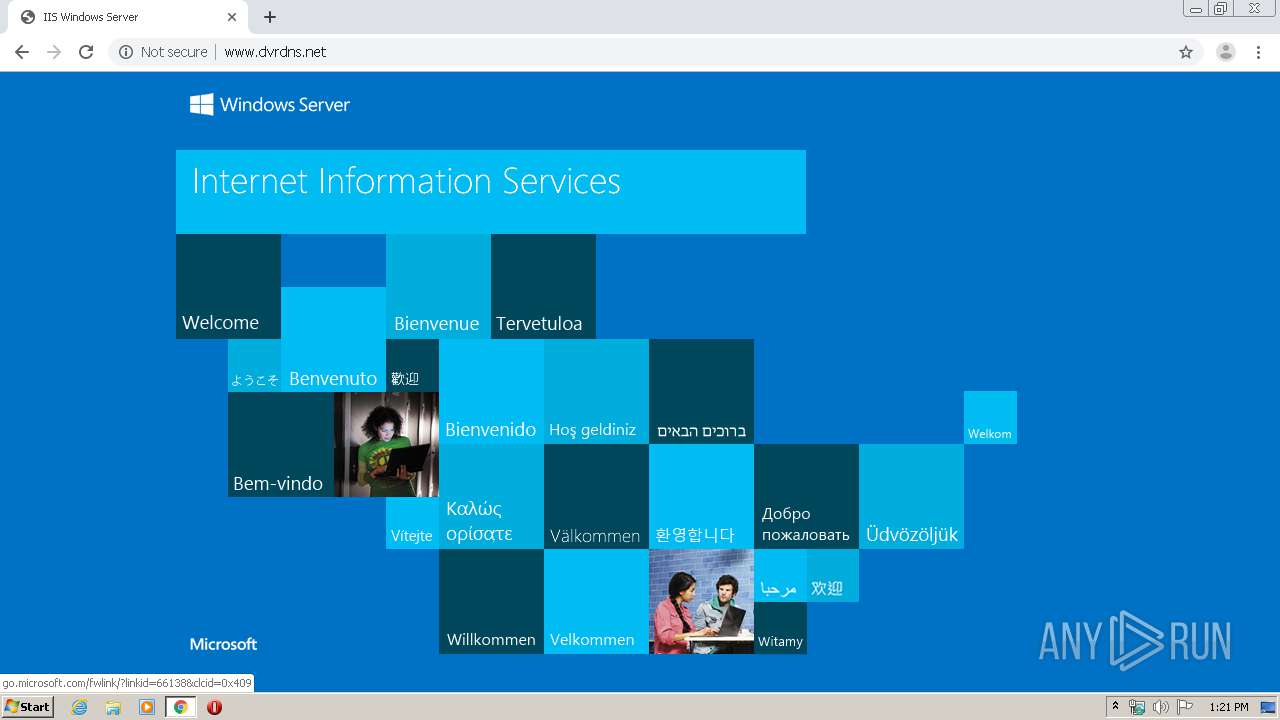Click the volume speaker tray icon

(1160, 707)
